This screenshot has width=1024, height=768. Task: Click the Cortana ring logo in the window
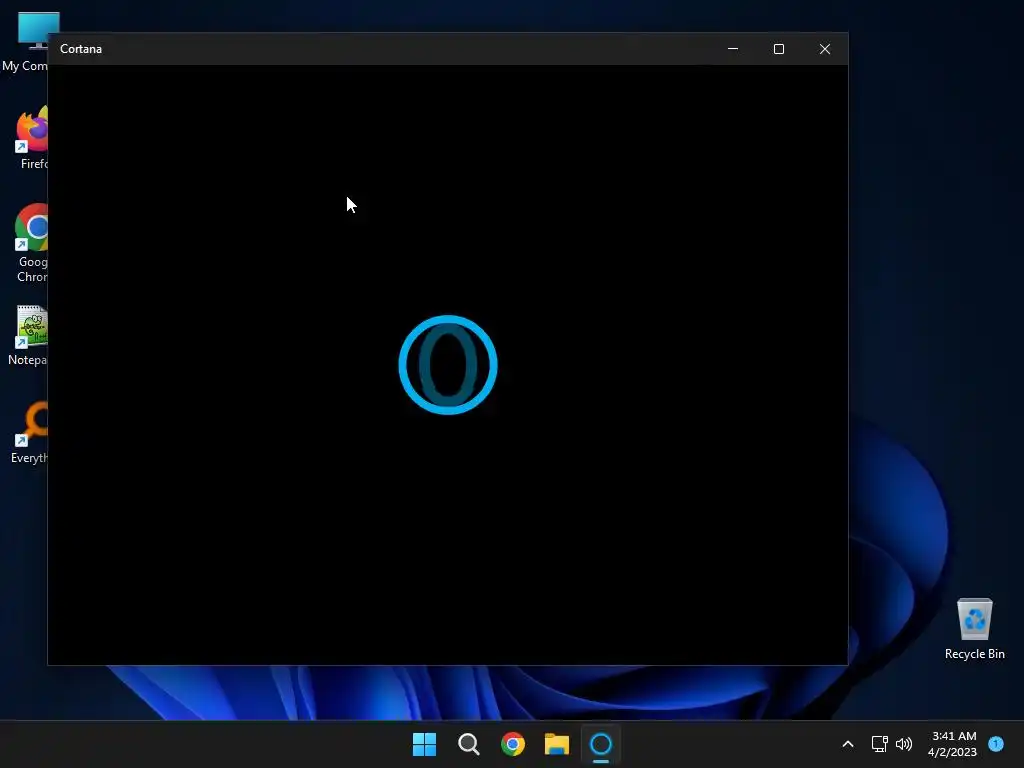click(448, 364)
